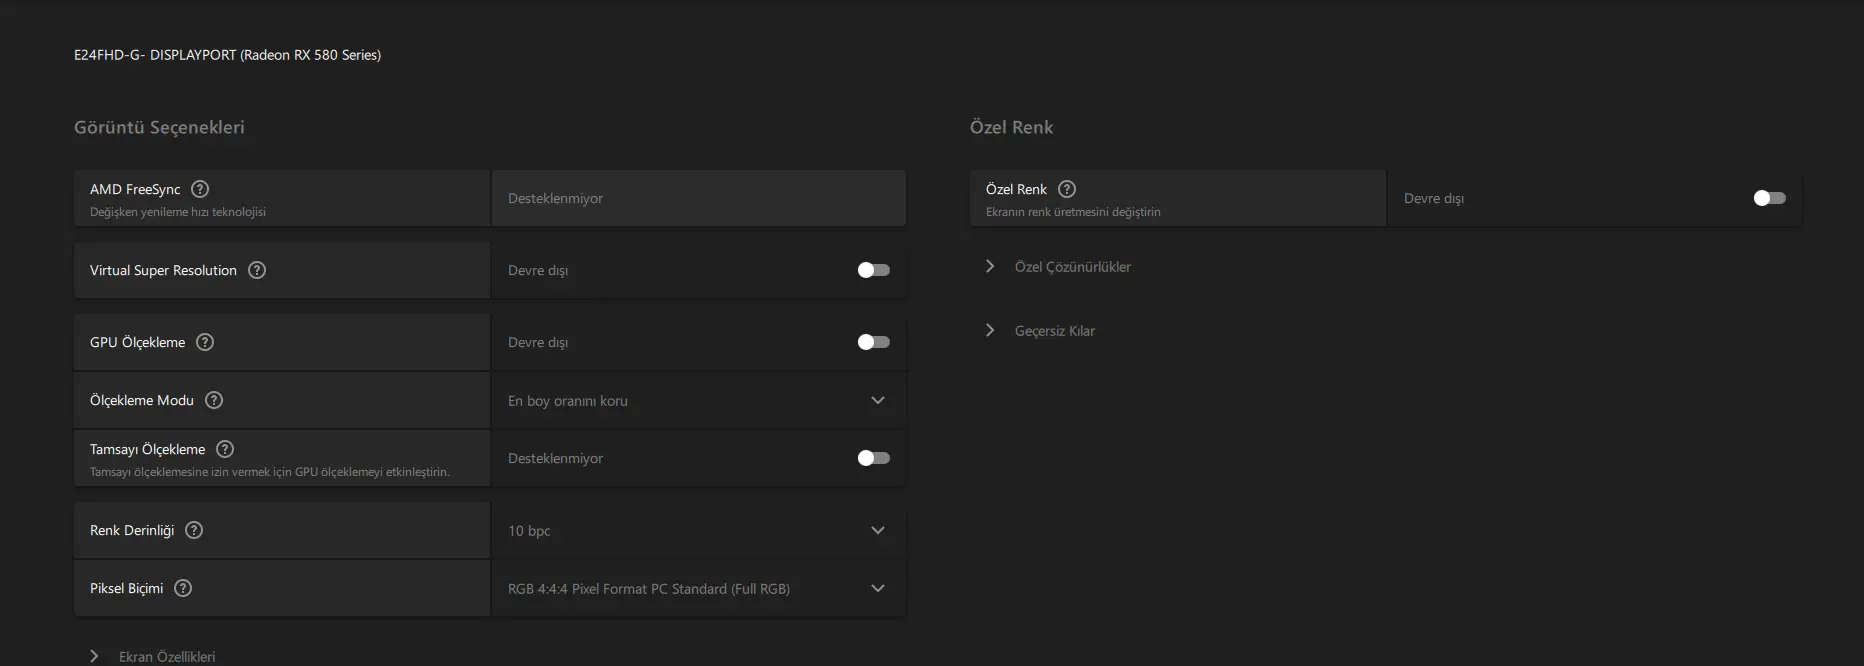Screen dimensions: 1864x666
Task: Click the E24FHD-G DISPLAYPORT display title
Action: pyautogui.click(x=227, y=55)
